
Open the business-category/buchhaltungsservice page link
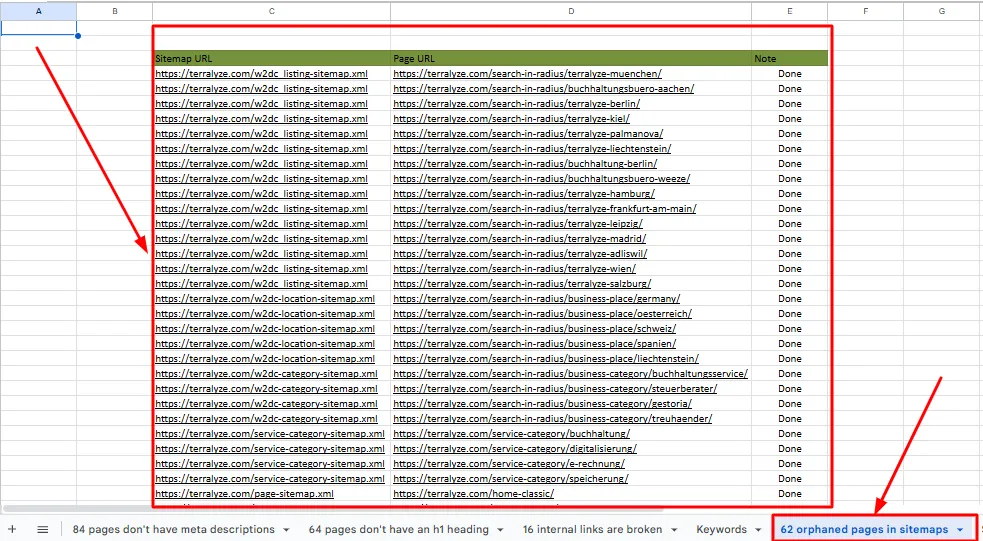[x=570, y=374]
